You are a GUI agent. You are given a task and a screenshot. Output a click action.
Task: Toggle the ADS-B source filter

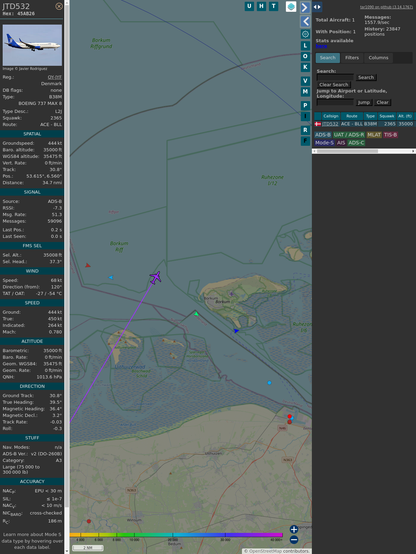tap(323, 135)
